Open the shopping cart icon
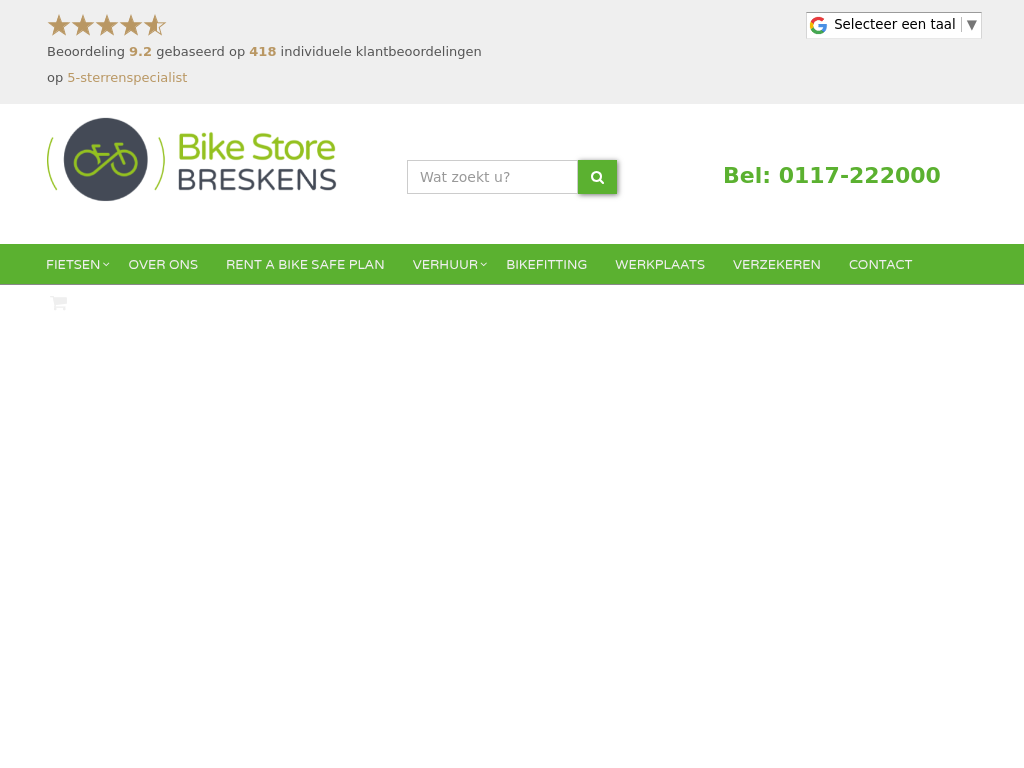Image resolution: width=1024 pixels, height=768 pixels. 59,303
